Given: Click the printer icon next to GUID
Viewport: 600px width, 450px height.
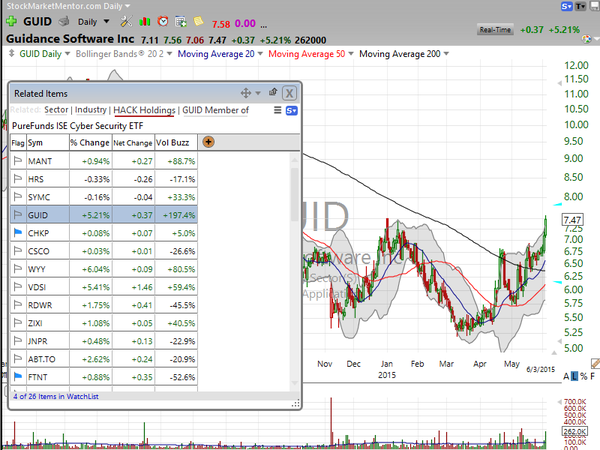Looking at the screenshot, I should pyautogui.click(x=64, y=21).
